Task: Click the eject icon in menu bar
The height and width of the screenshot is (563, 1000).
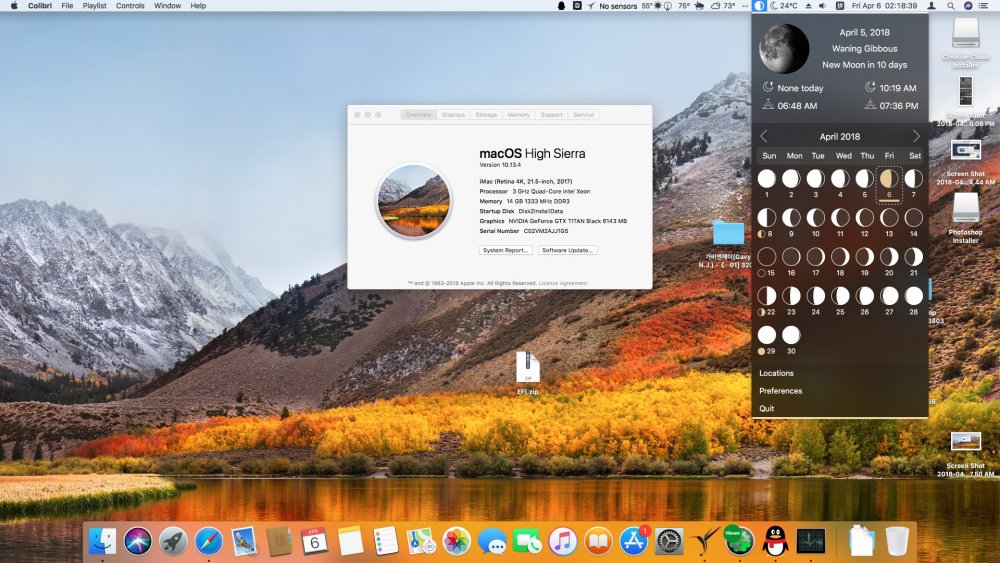Action: [809, 6]
